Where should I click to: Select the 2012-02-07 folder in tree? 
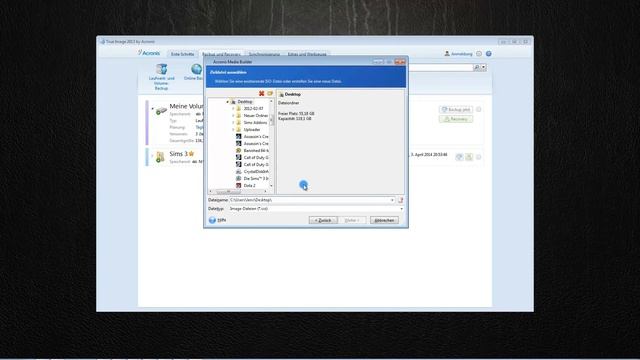tap(250, 109)
